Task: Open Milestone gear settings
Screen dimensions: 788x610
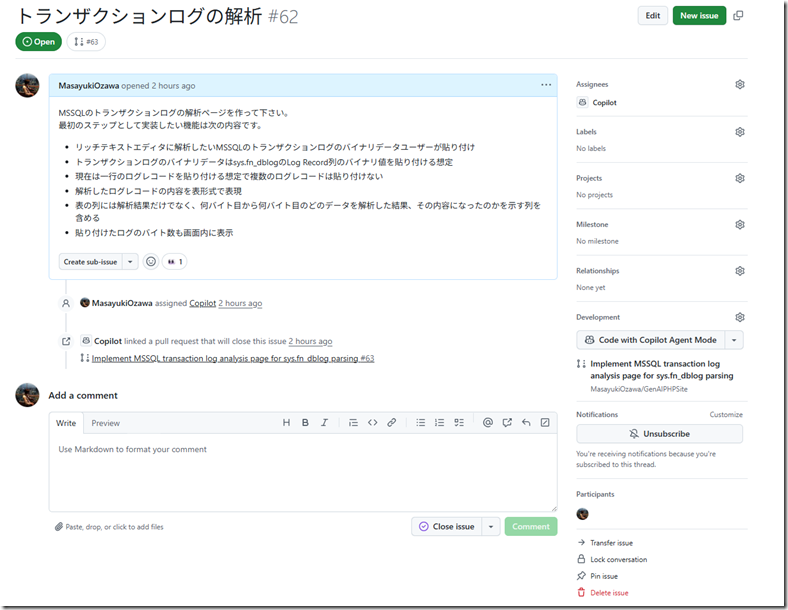Action: pos(740,225)
